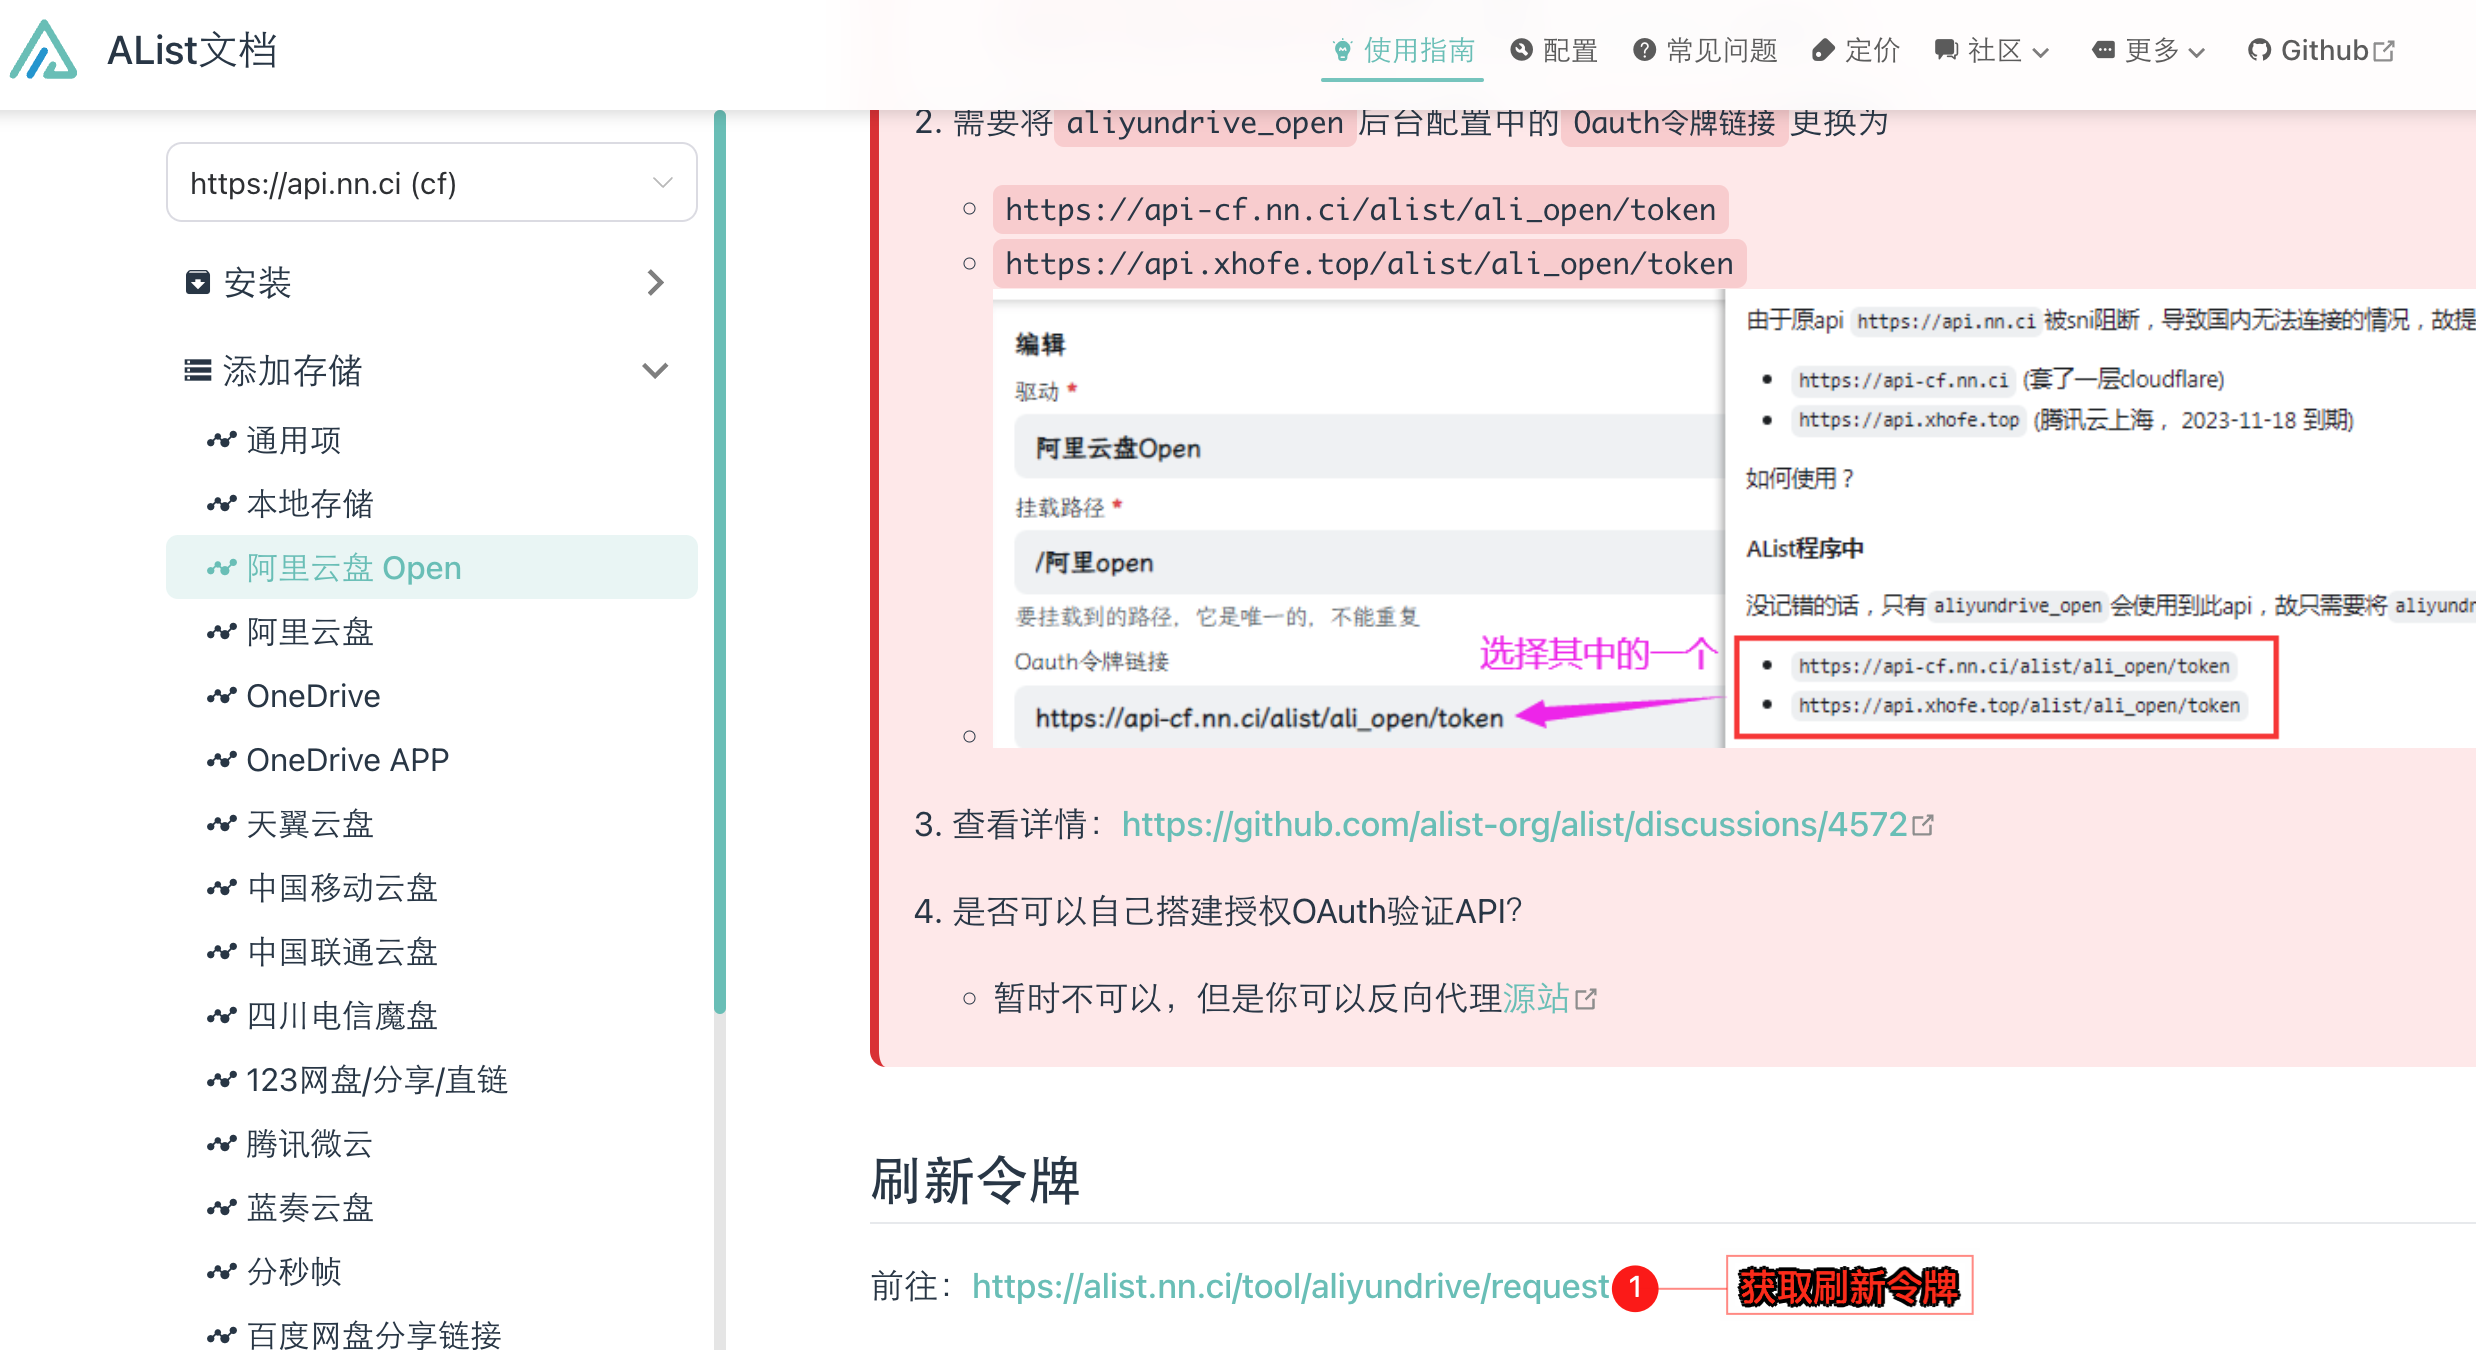This screenshot has height=1350, width=2476.
Task: Click the AList logo icon
Action: 43,50
